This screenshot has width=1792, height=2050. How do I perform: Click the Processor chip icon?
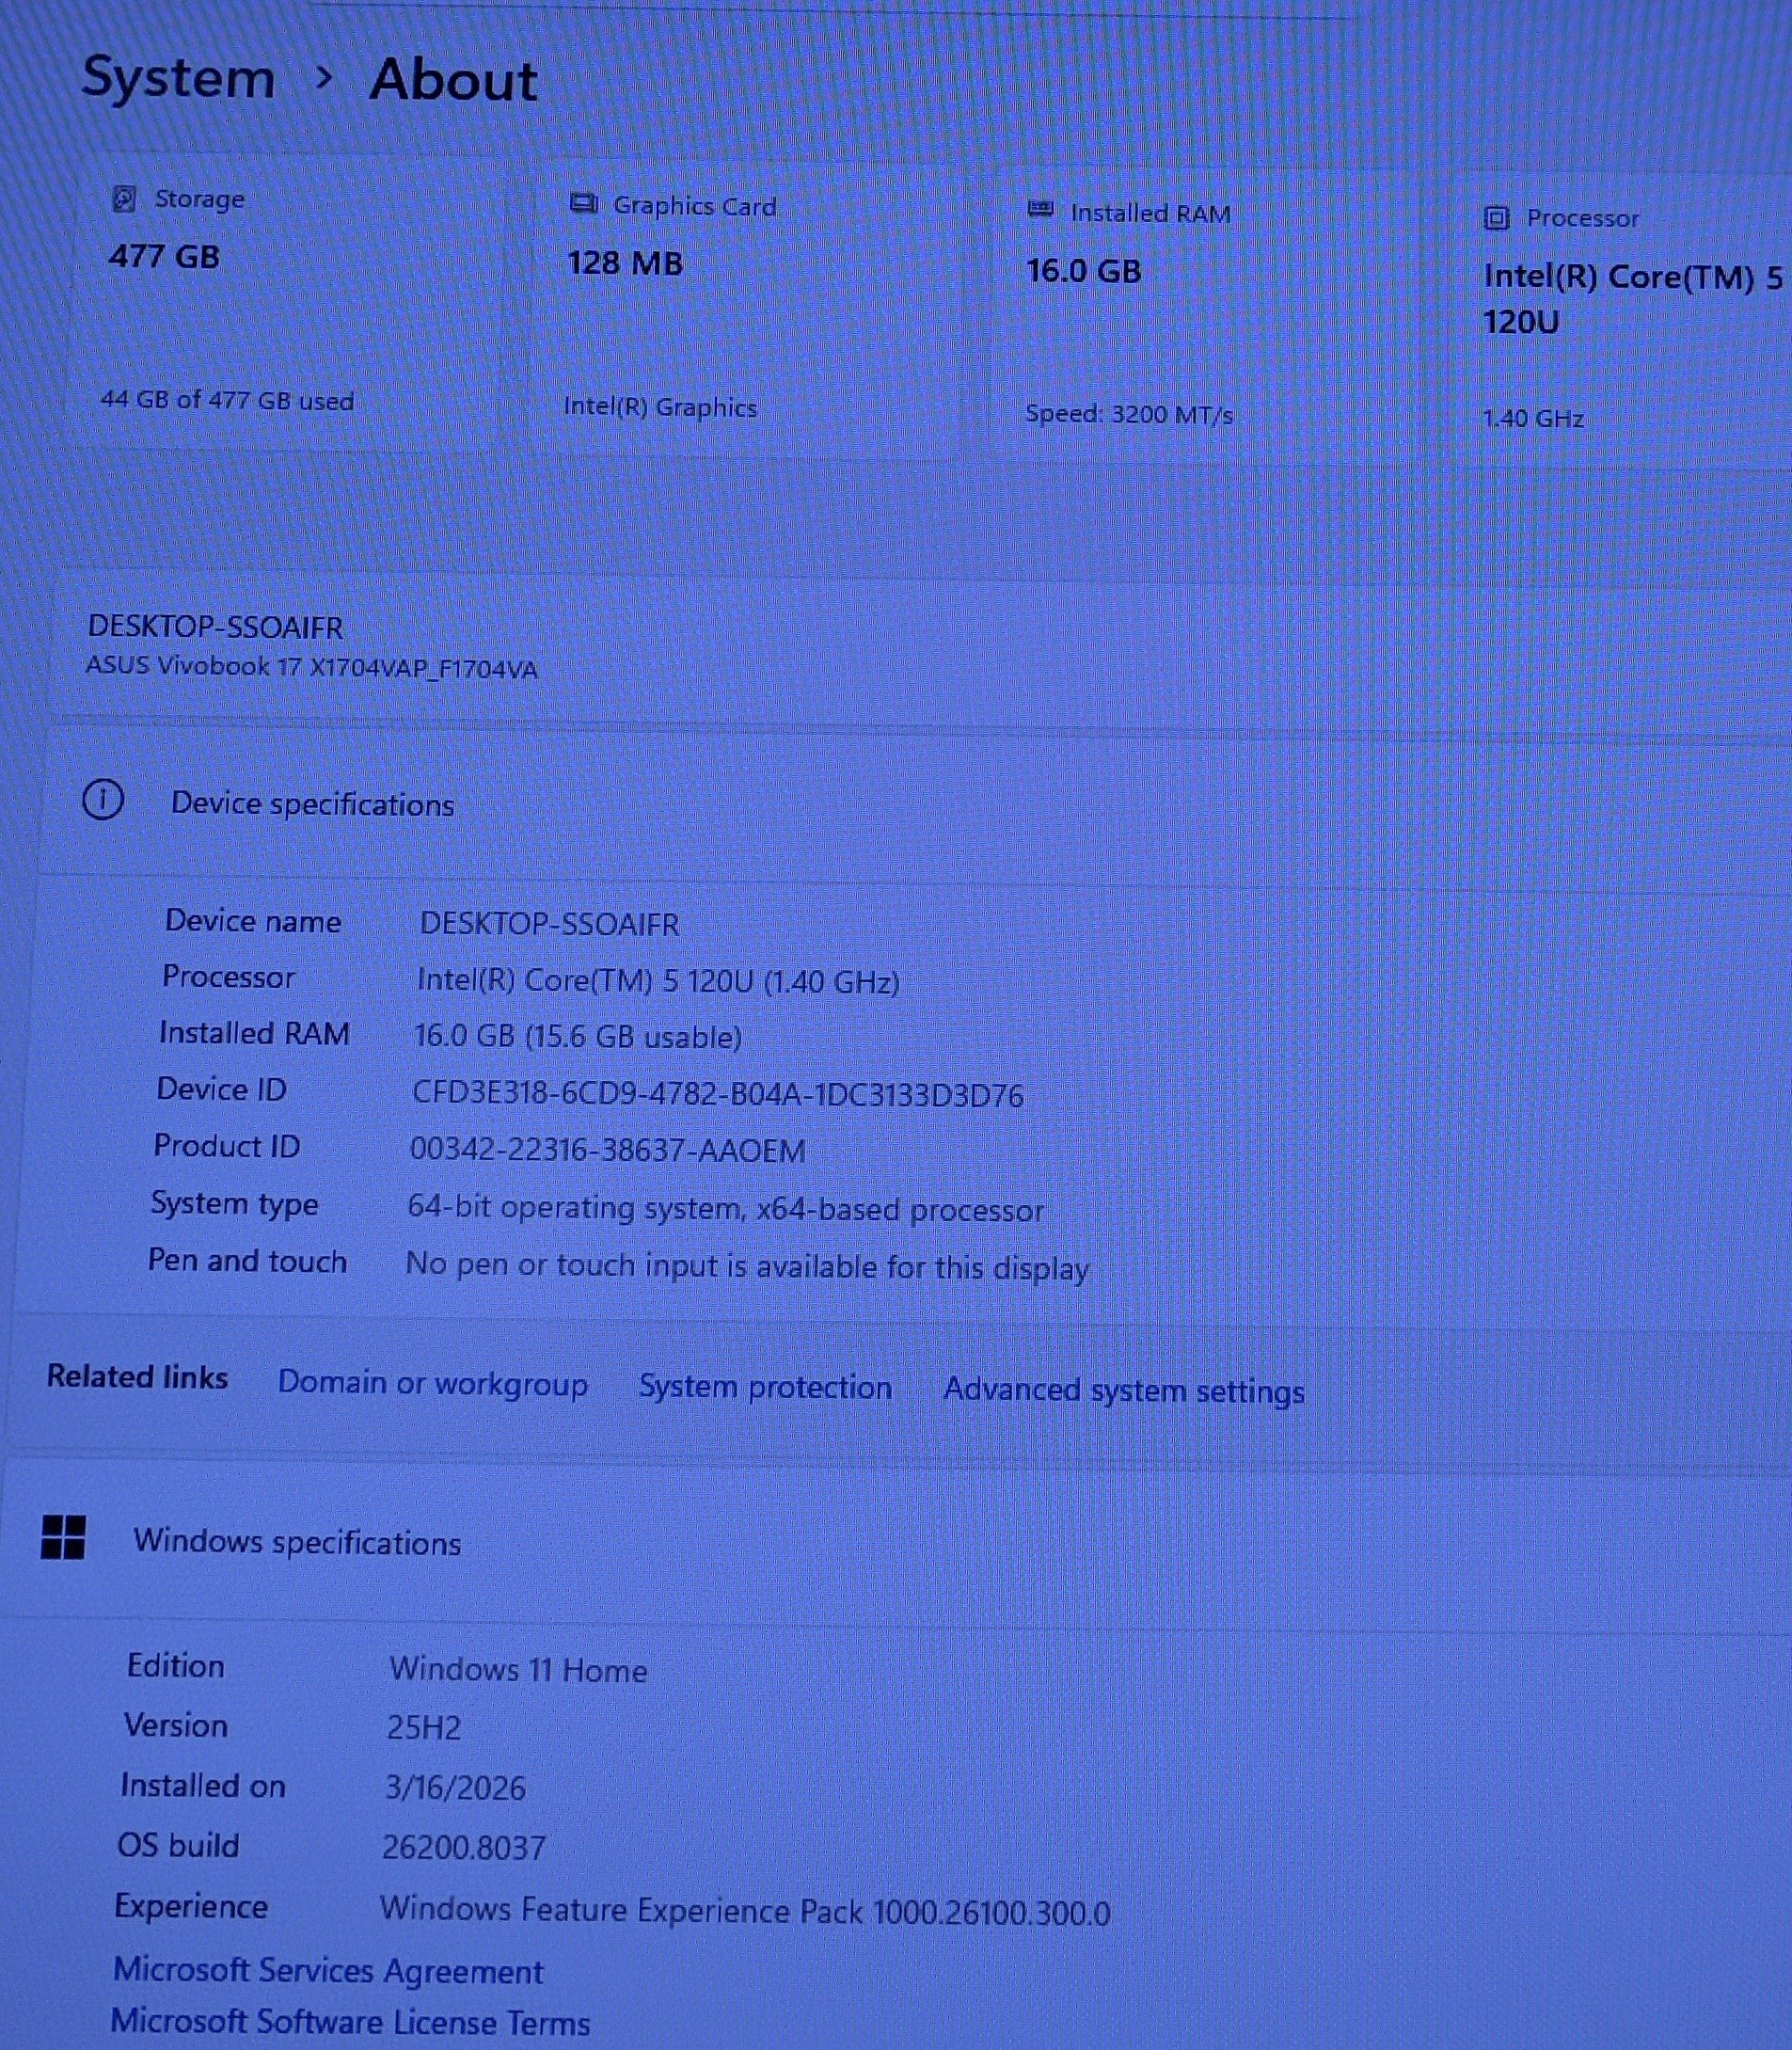click(x=1496, y=217)
